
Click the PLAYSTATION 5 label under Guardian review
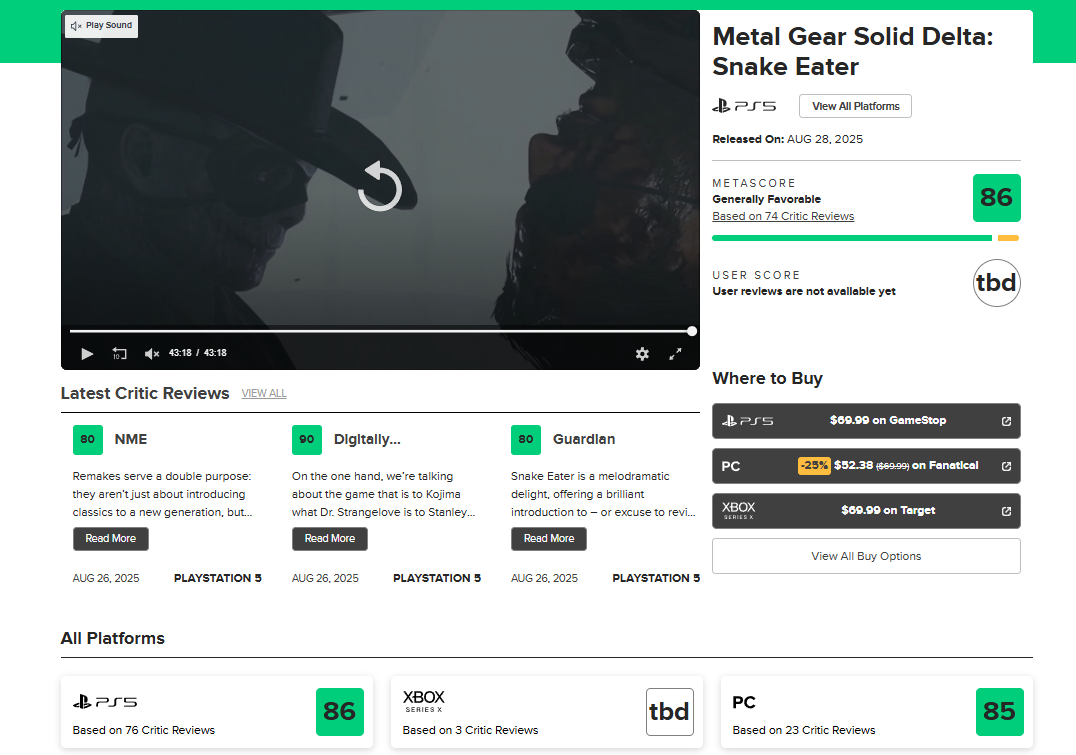tap(656, 578)
